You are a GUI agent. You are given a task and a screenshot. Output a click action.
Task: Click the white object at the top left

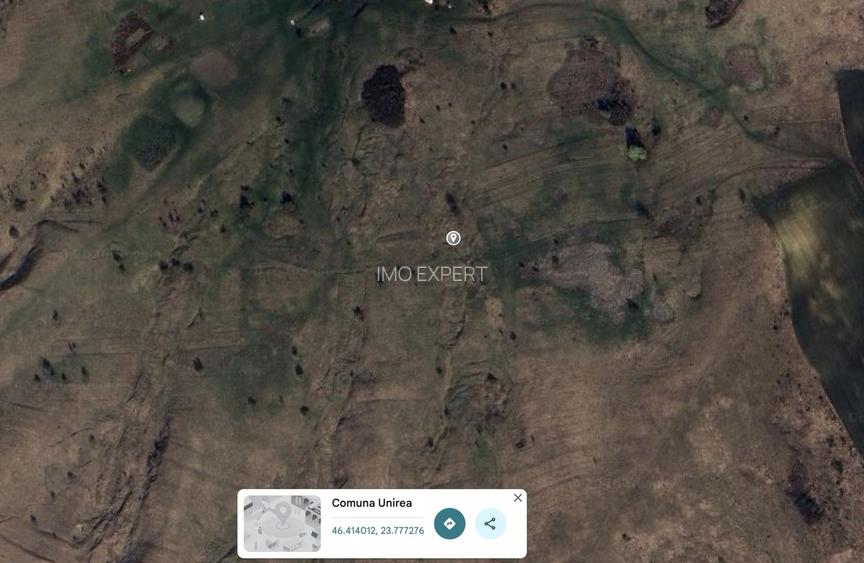pyautogui.click(x=202, y=17)
